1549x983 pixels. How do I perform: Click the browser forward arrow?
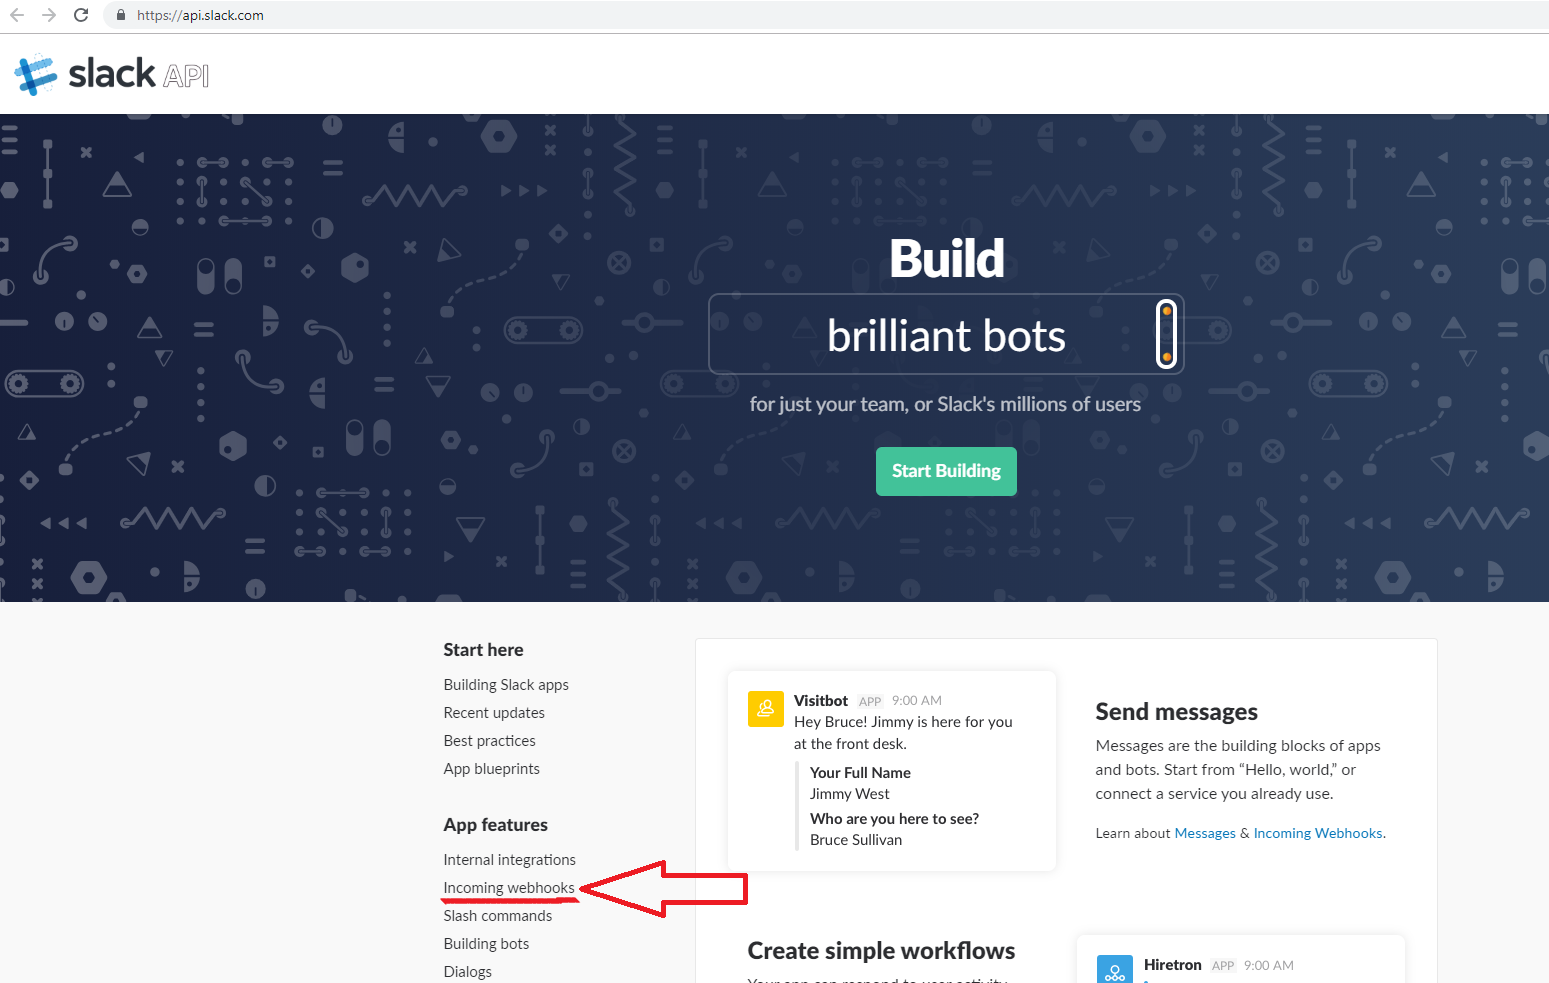[49, 15]
